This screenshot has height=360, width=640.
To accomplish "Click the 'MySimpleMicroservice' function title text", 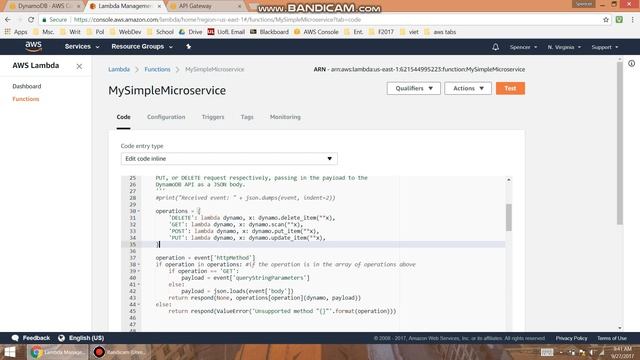I will 167,91.
